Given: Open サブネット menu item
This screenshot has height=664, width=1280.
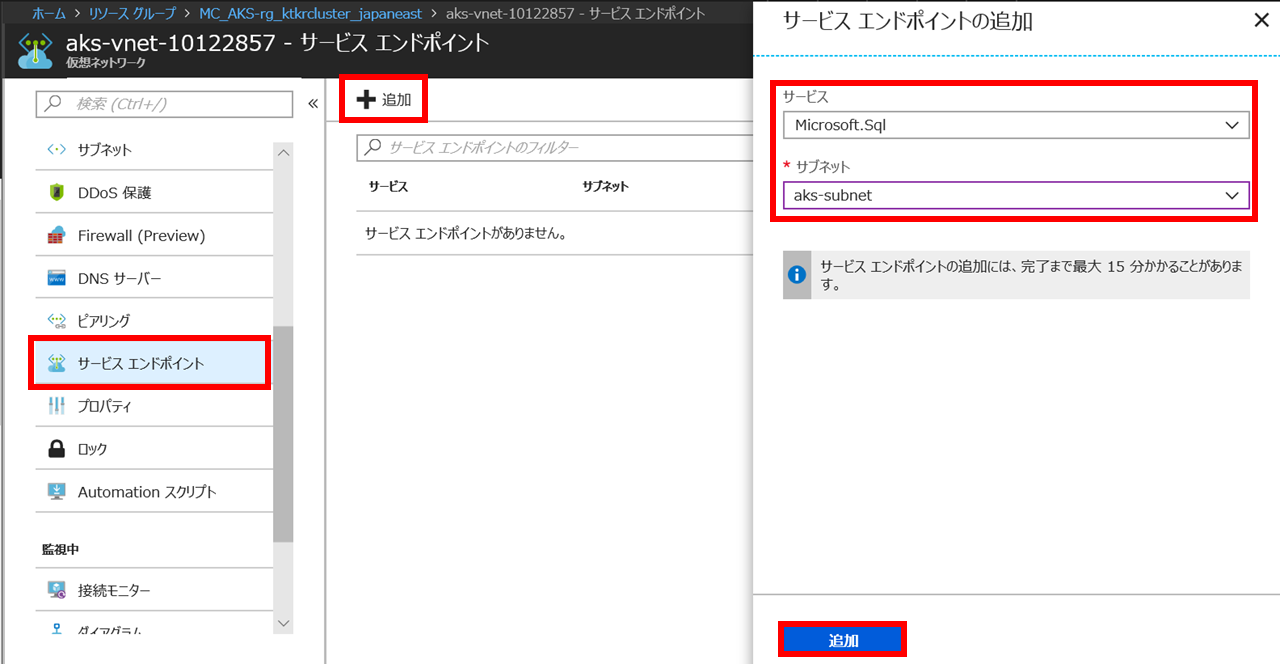Looking at the screenshot, I should 154,150.
